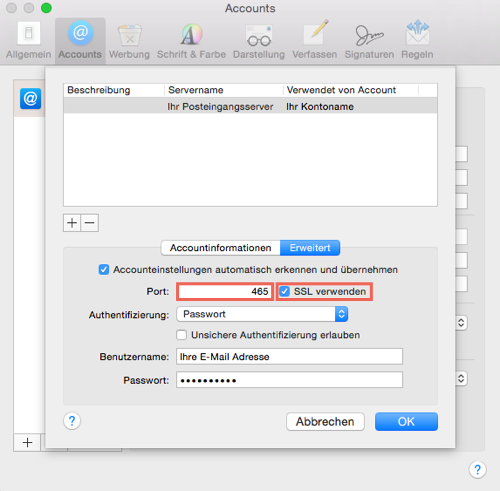Cancel the dialog with Abbrechen
This screenshot has width=500, height=491.
tap(325, 422)
